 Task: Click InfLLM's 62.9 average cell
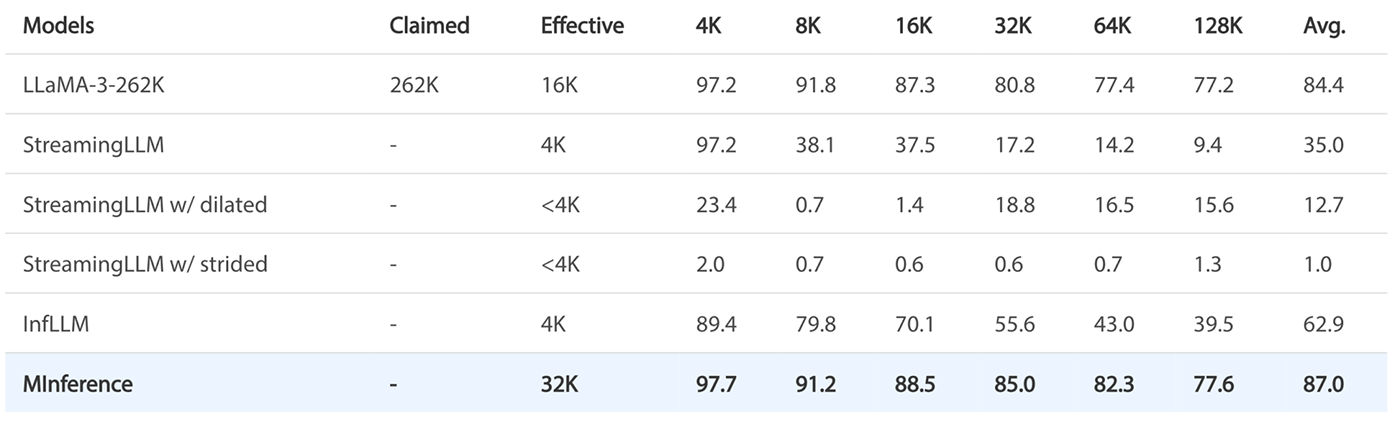click(x=1323, y=324)
